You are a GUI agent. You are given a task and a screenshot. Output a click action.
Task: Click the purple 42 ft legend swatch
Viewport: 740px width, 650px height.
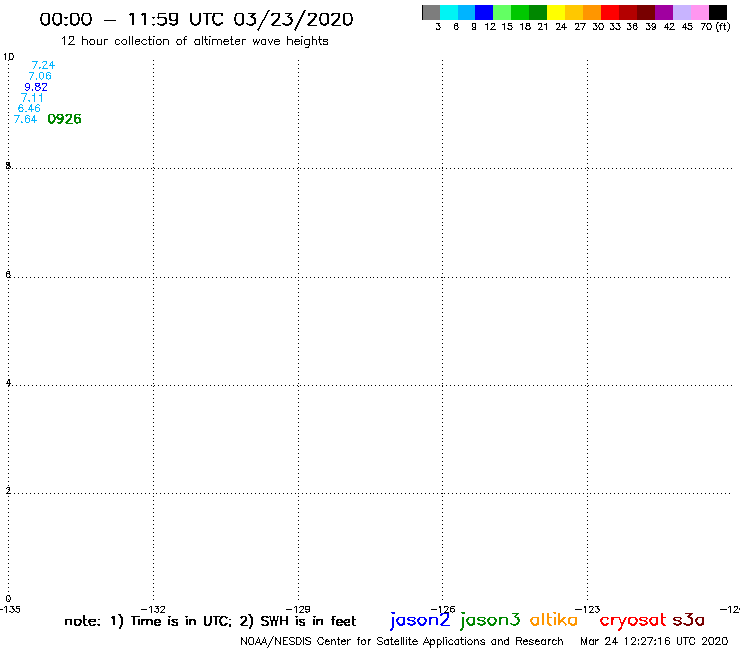point(664,12)
